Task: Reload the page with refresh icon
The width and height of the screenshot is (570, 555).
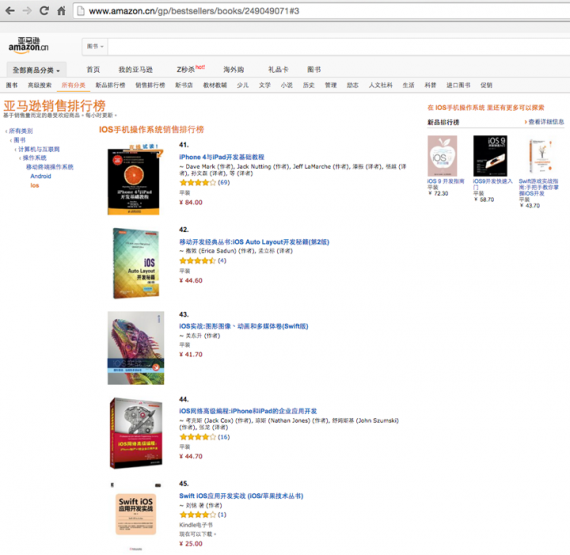Action: 44,11
